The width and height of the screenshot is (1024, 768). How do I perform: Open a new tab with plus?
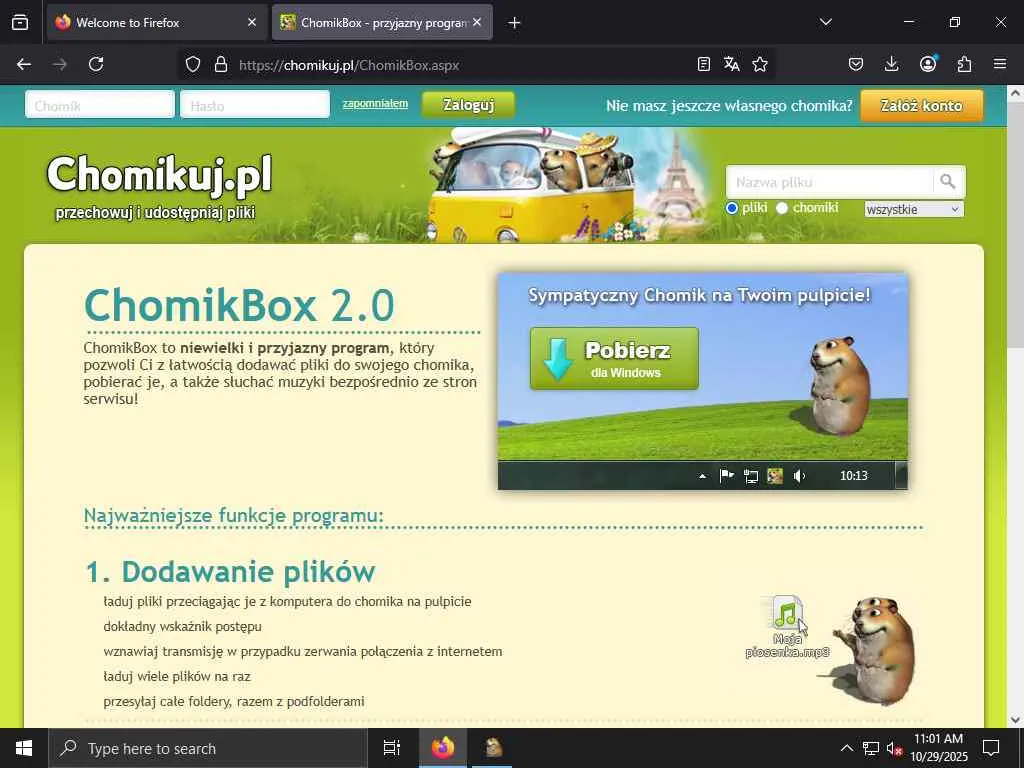point(514,23)
